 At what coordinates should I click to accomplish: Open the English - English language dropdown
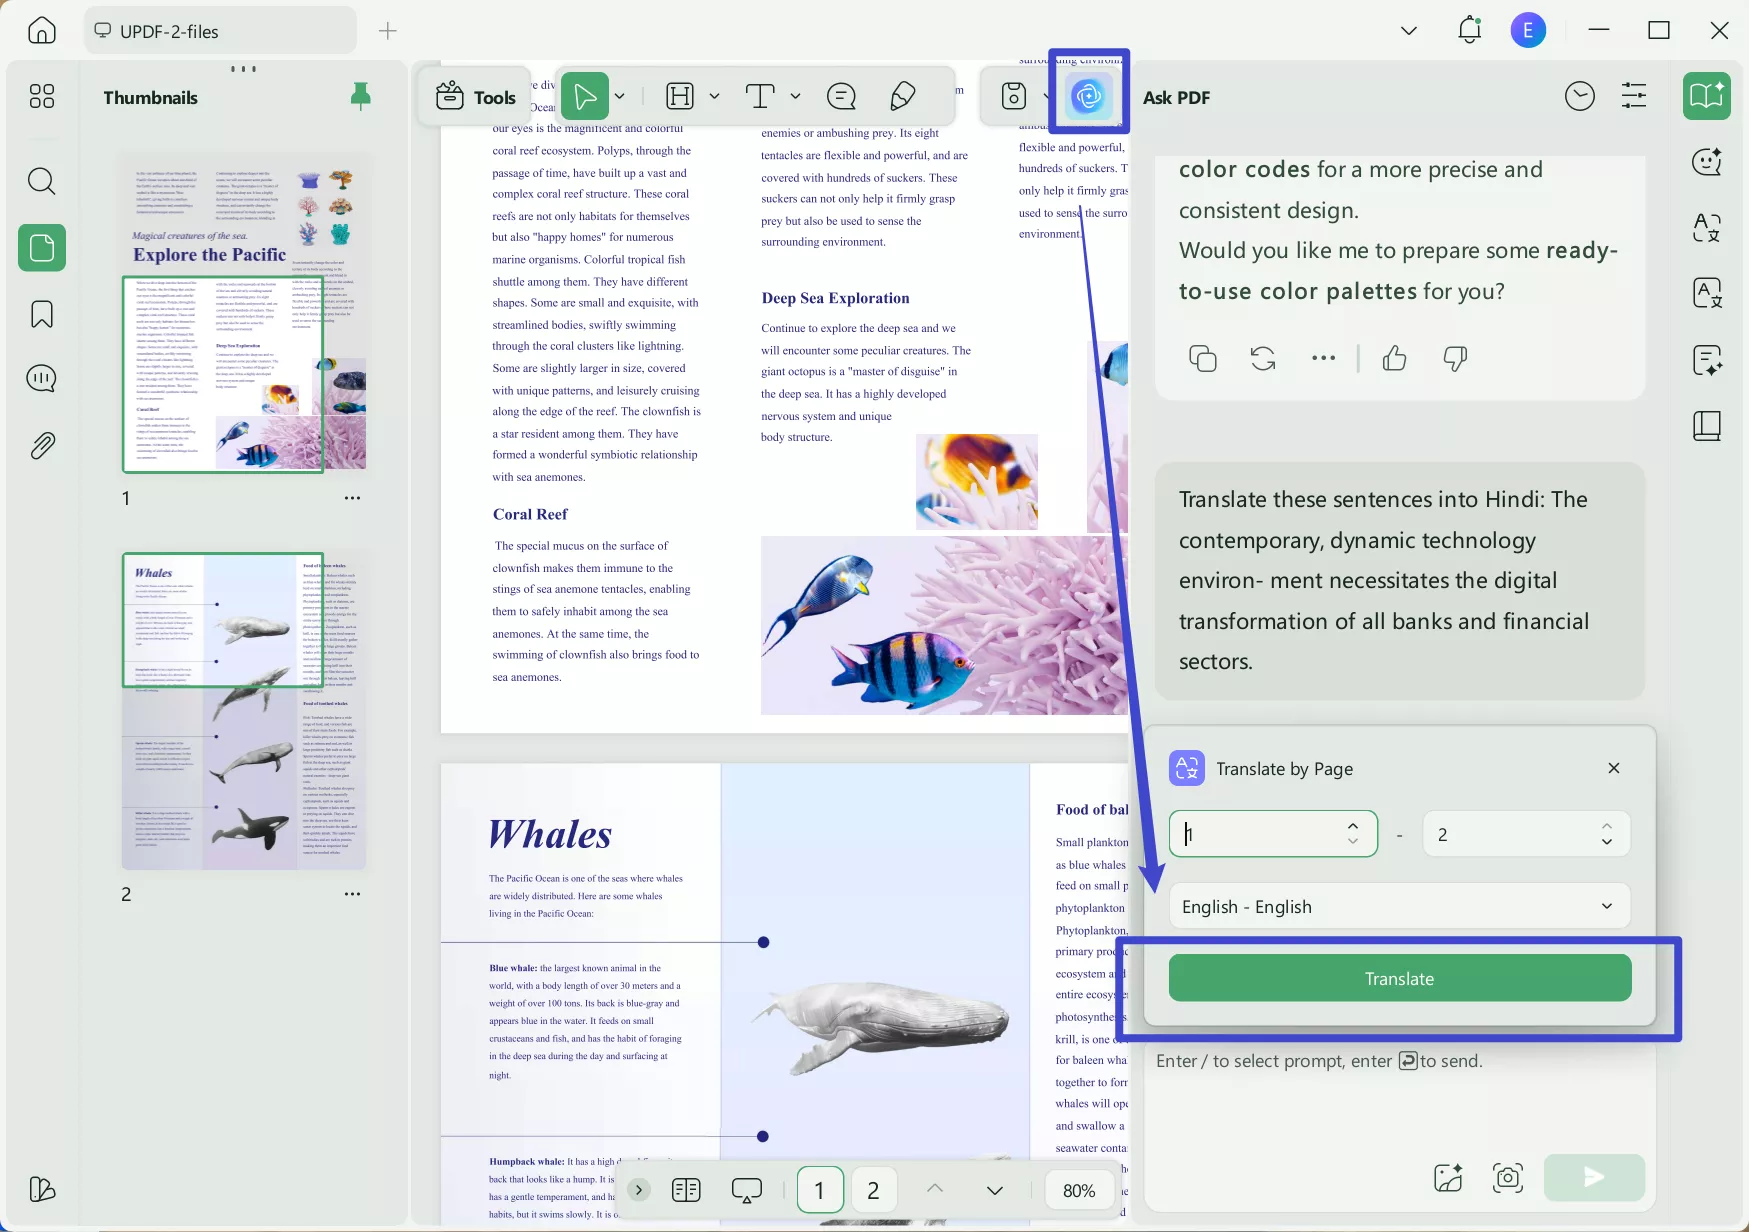pos(1398,906)
